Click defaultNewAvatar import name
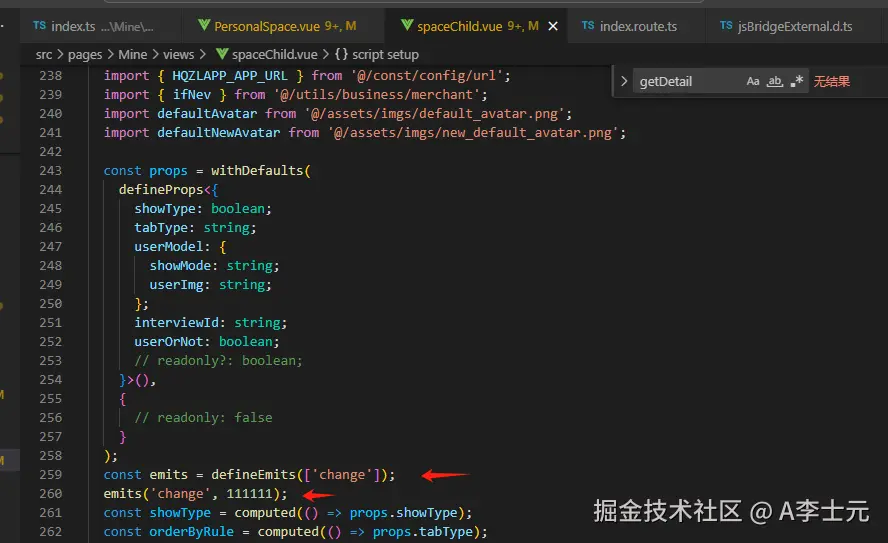 pyautogui.click(x=219, y=132)
